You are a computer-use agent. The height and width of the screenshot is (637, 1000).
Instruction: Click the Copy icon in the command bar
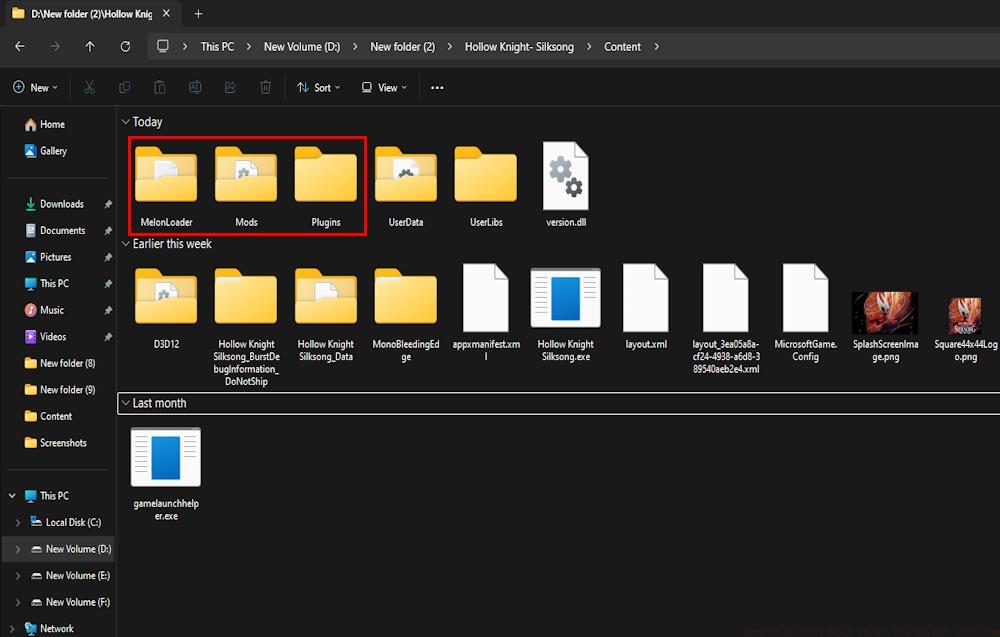click(124, 87)
